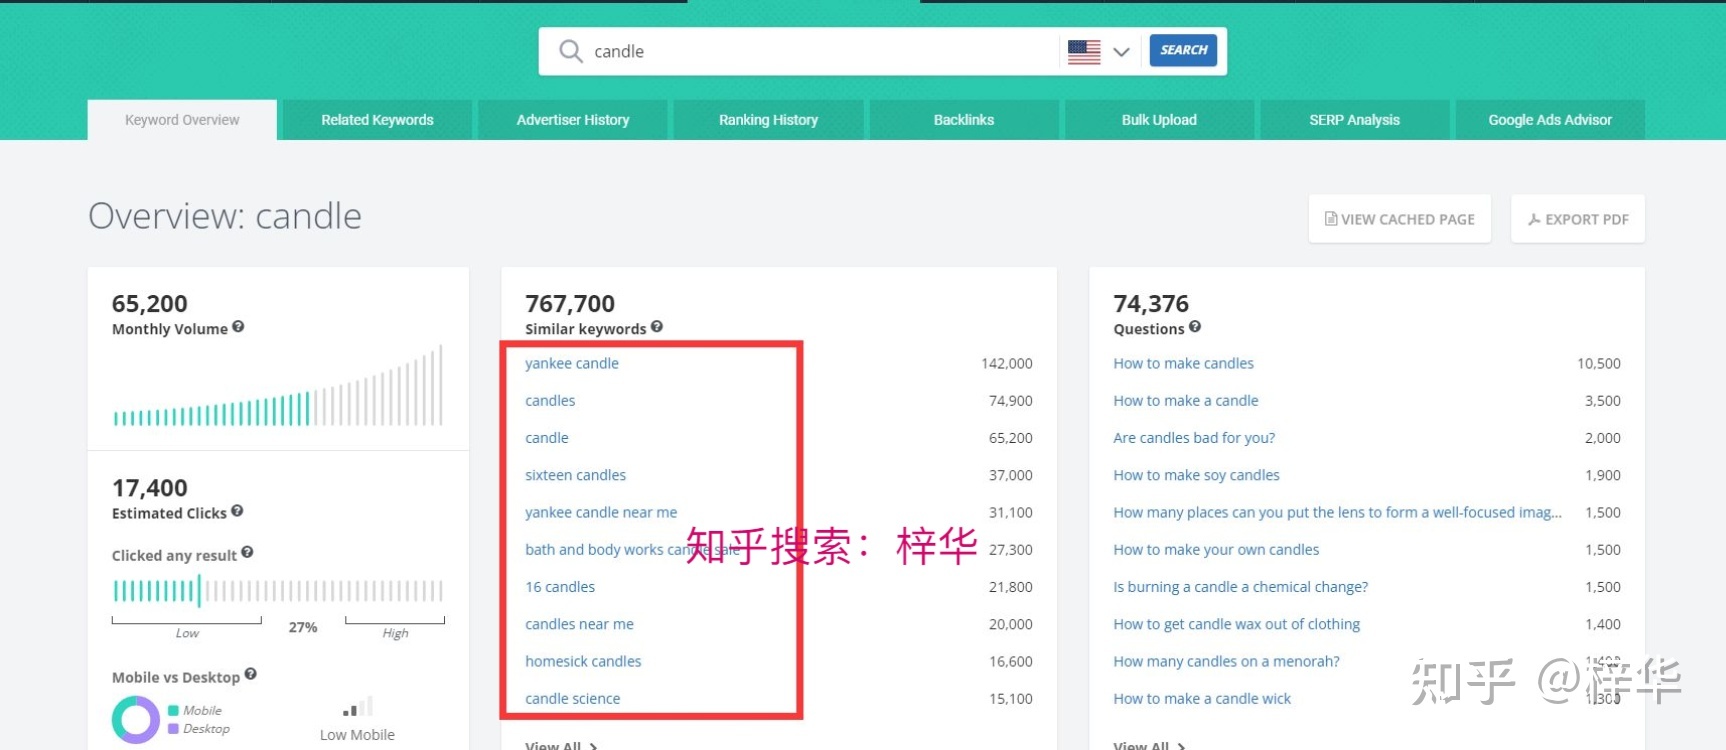Open the candles near me keyword link
1726x750 pixels.
point(579,624)
